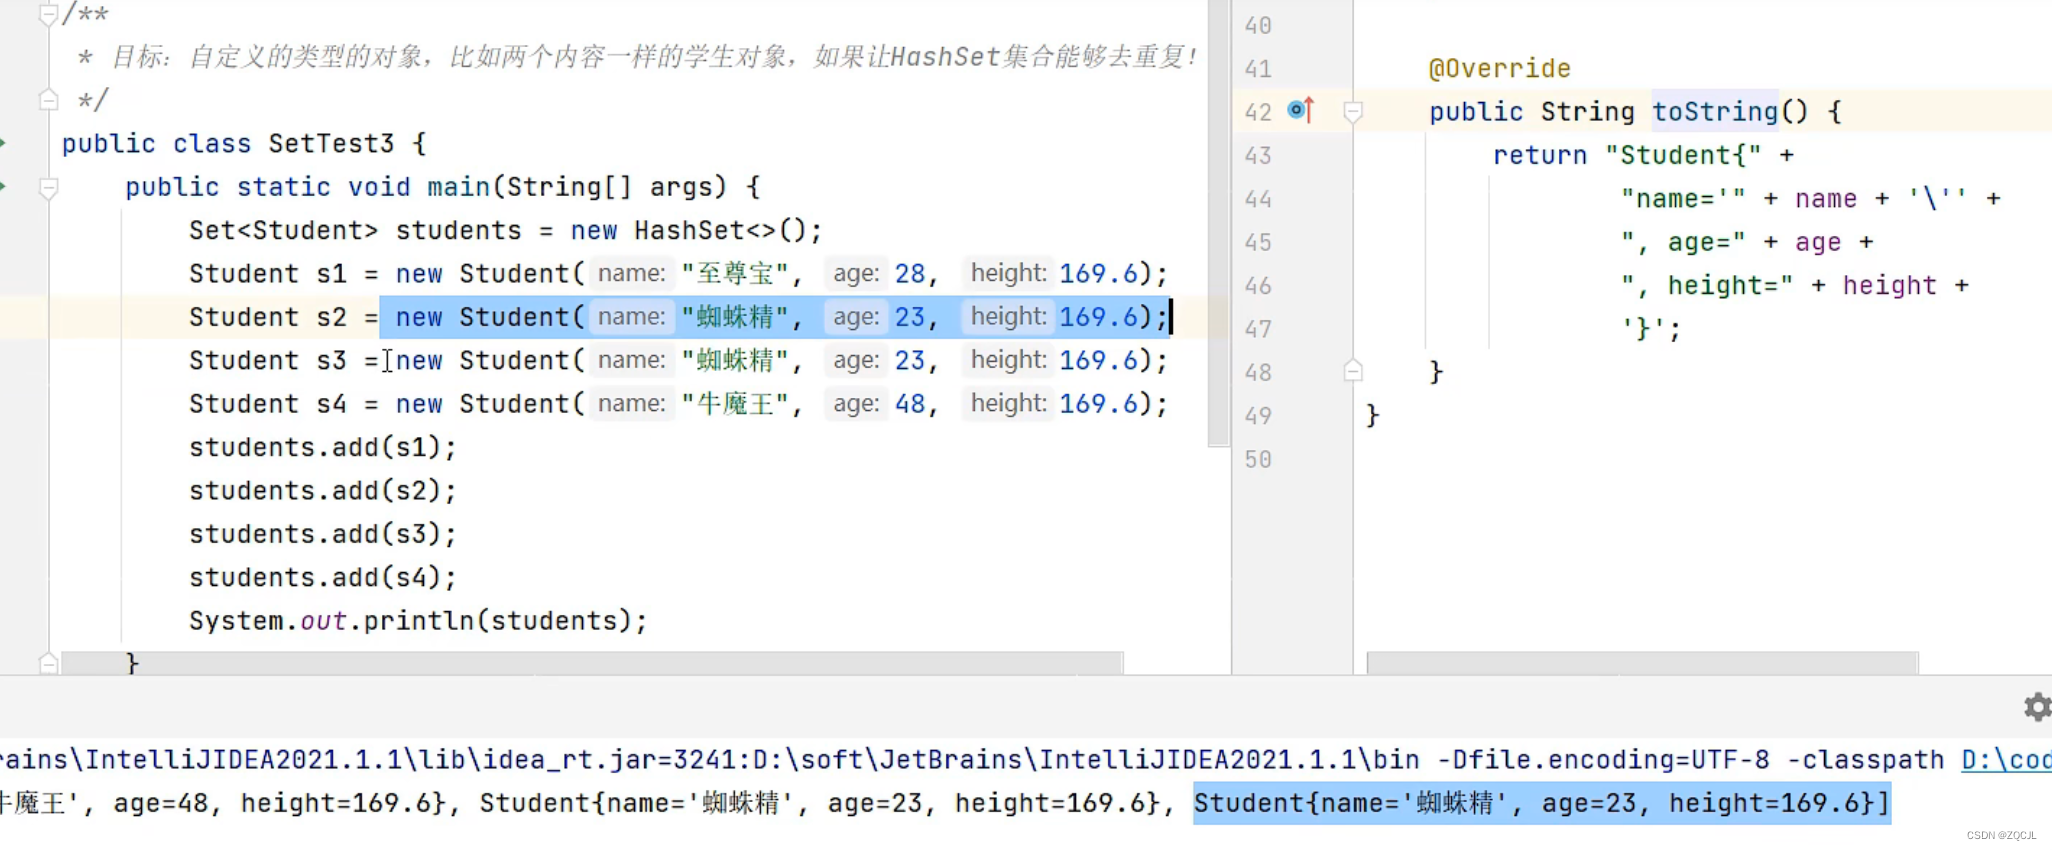Collapse the Javadoc comment block start
This screenshot has width=2052, height=850.
coord(47,14)
